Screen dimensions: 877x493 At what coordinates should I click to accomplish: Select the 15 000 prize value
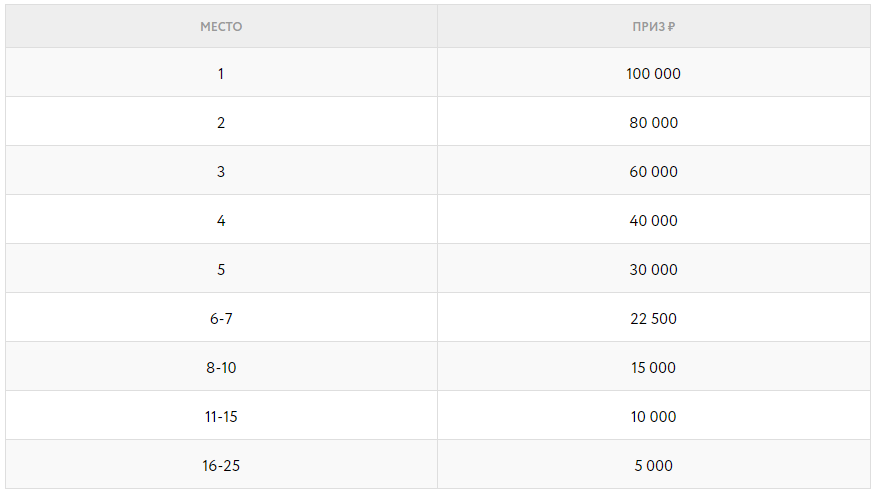[x=653, y=368]
